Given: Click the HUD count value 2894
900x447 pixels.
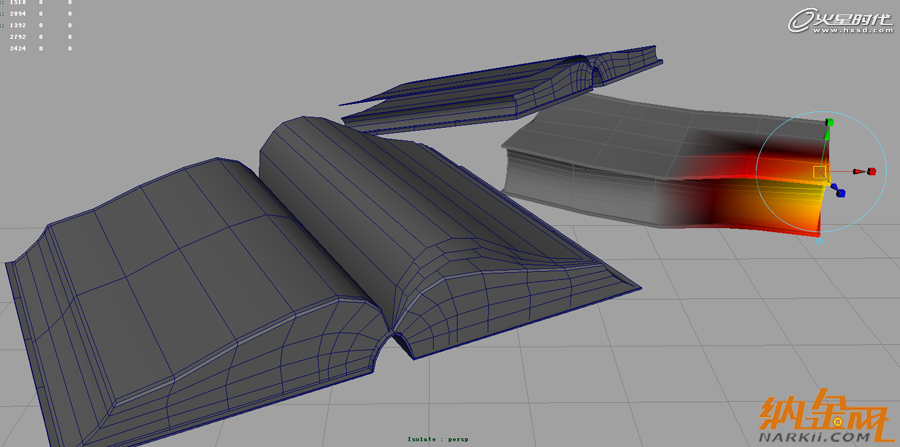Looking at the screenshot, I should [17, 13].
